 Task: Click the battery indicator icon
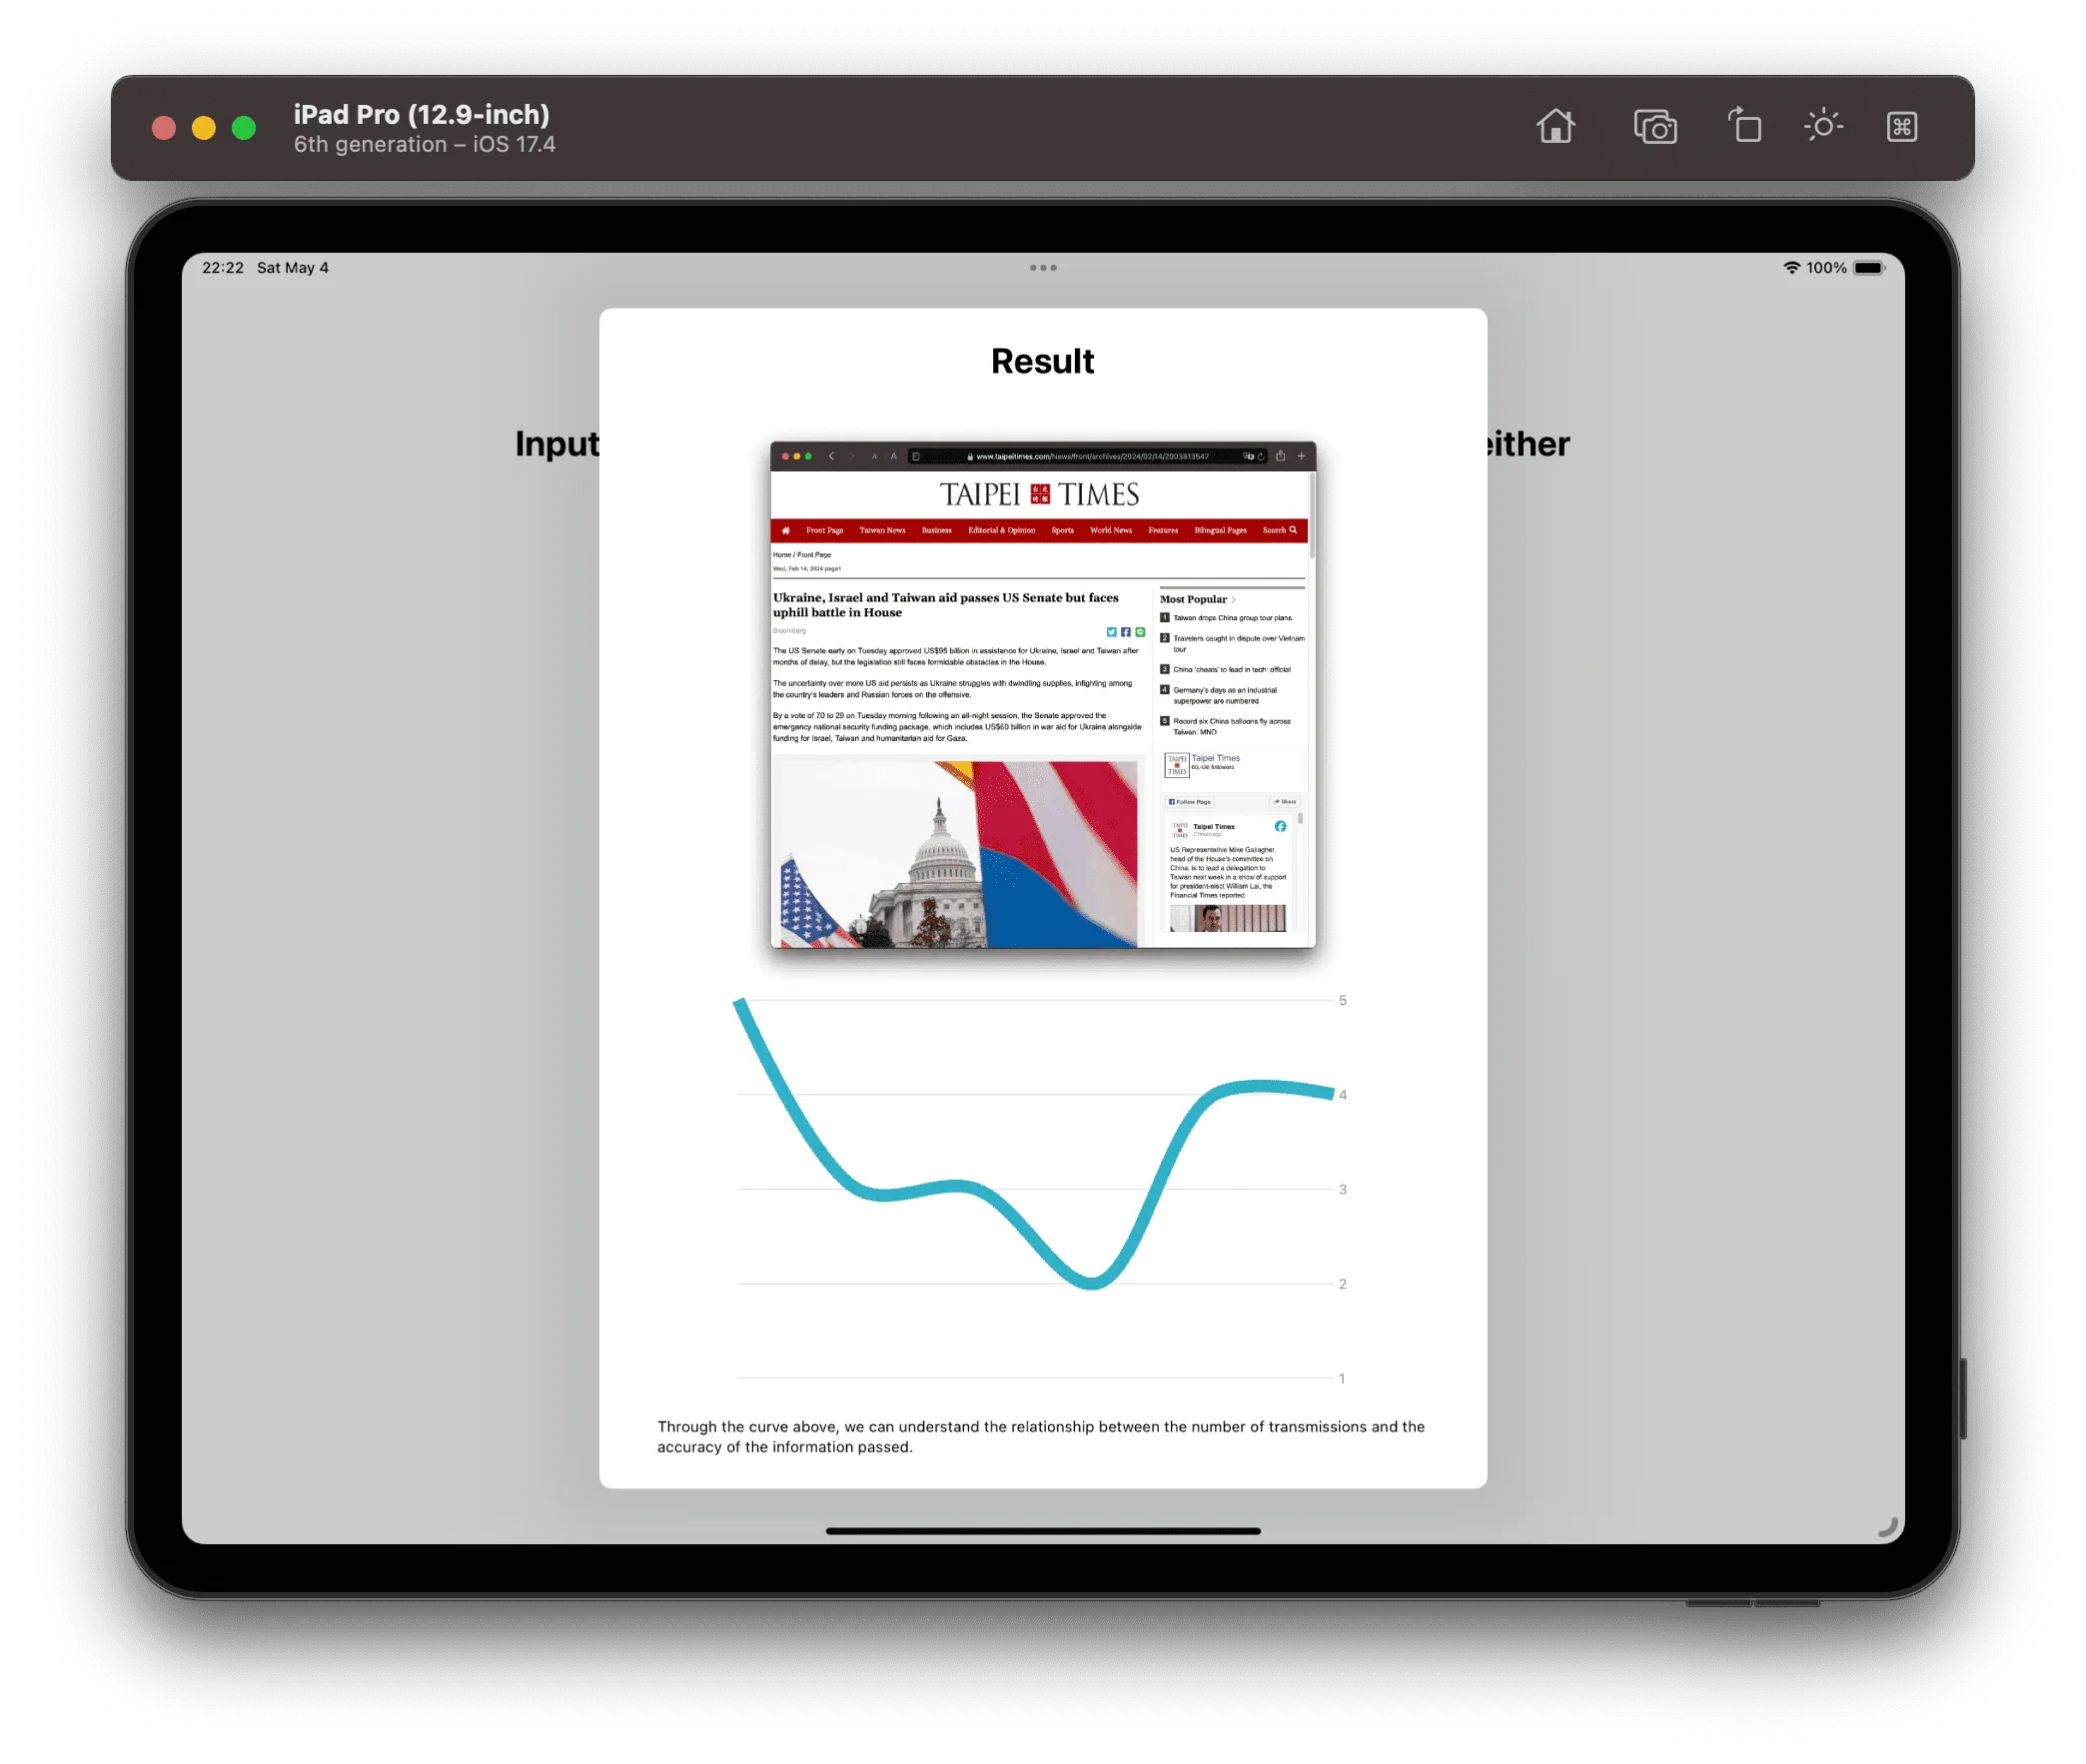pos(1868,268)
